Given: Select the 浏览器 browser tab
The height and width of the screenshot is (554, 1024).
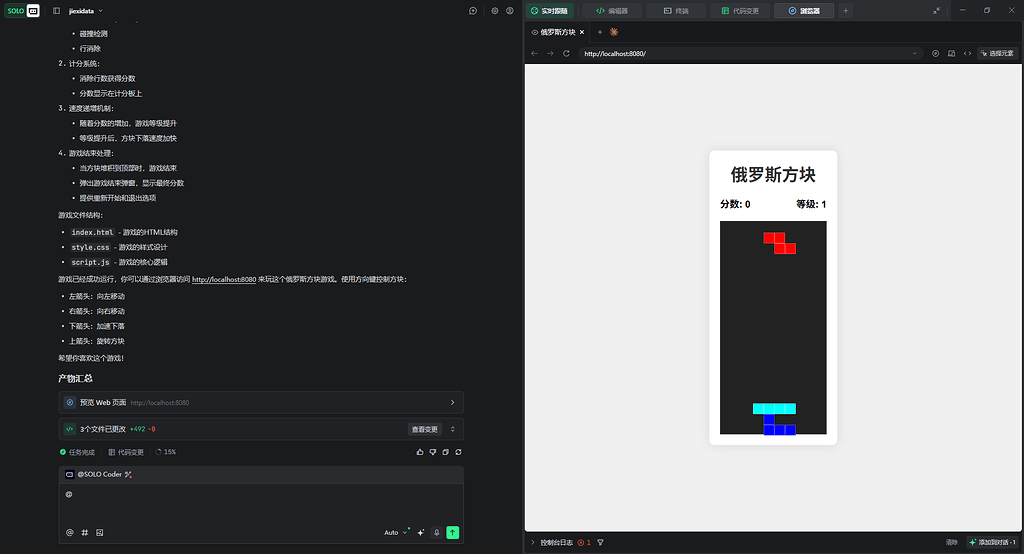Looking at the screenshot, I should 804,10.
